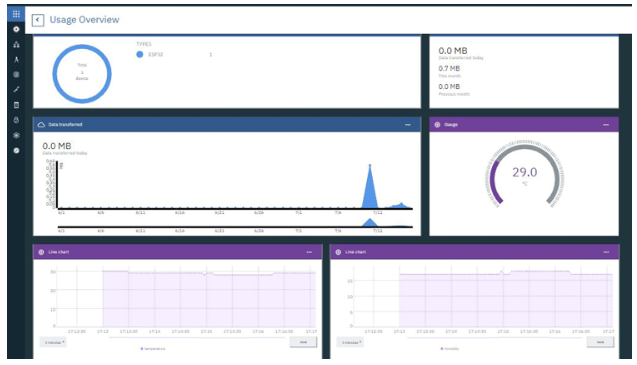Viewport: 637px width, 365px height.
Task: Open the Data transferred card options menu
Action: point(408,125)
